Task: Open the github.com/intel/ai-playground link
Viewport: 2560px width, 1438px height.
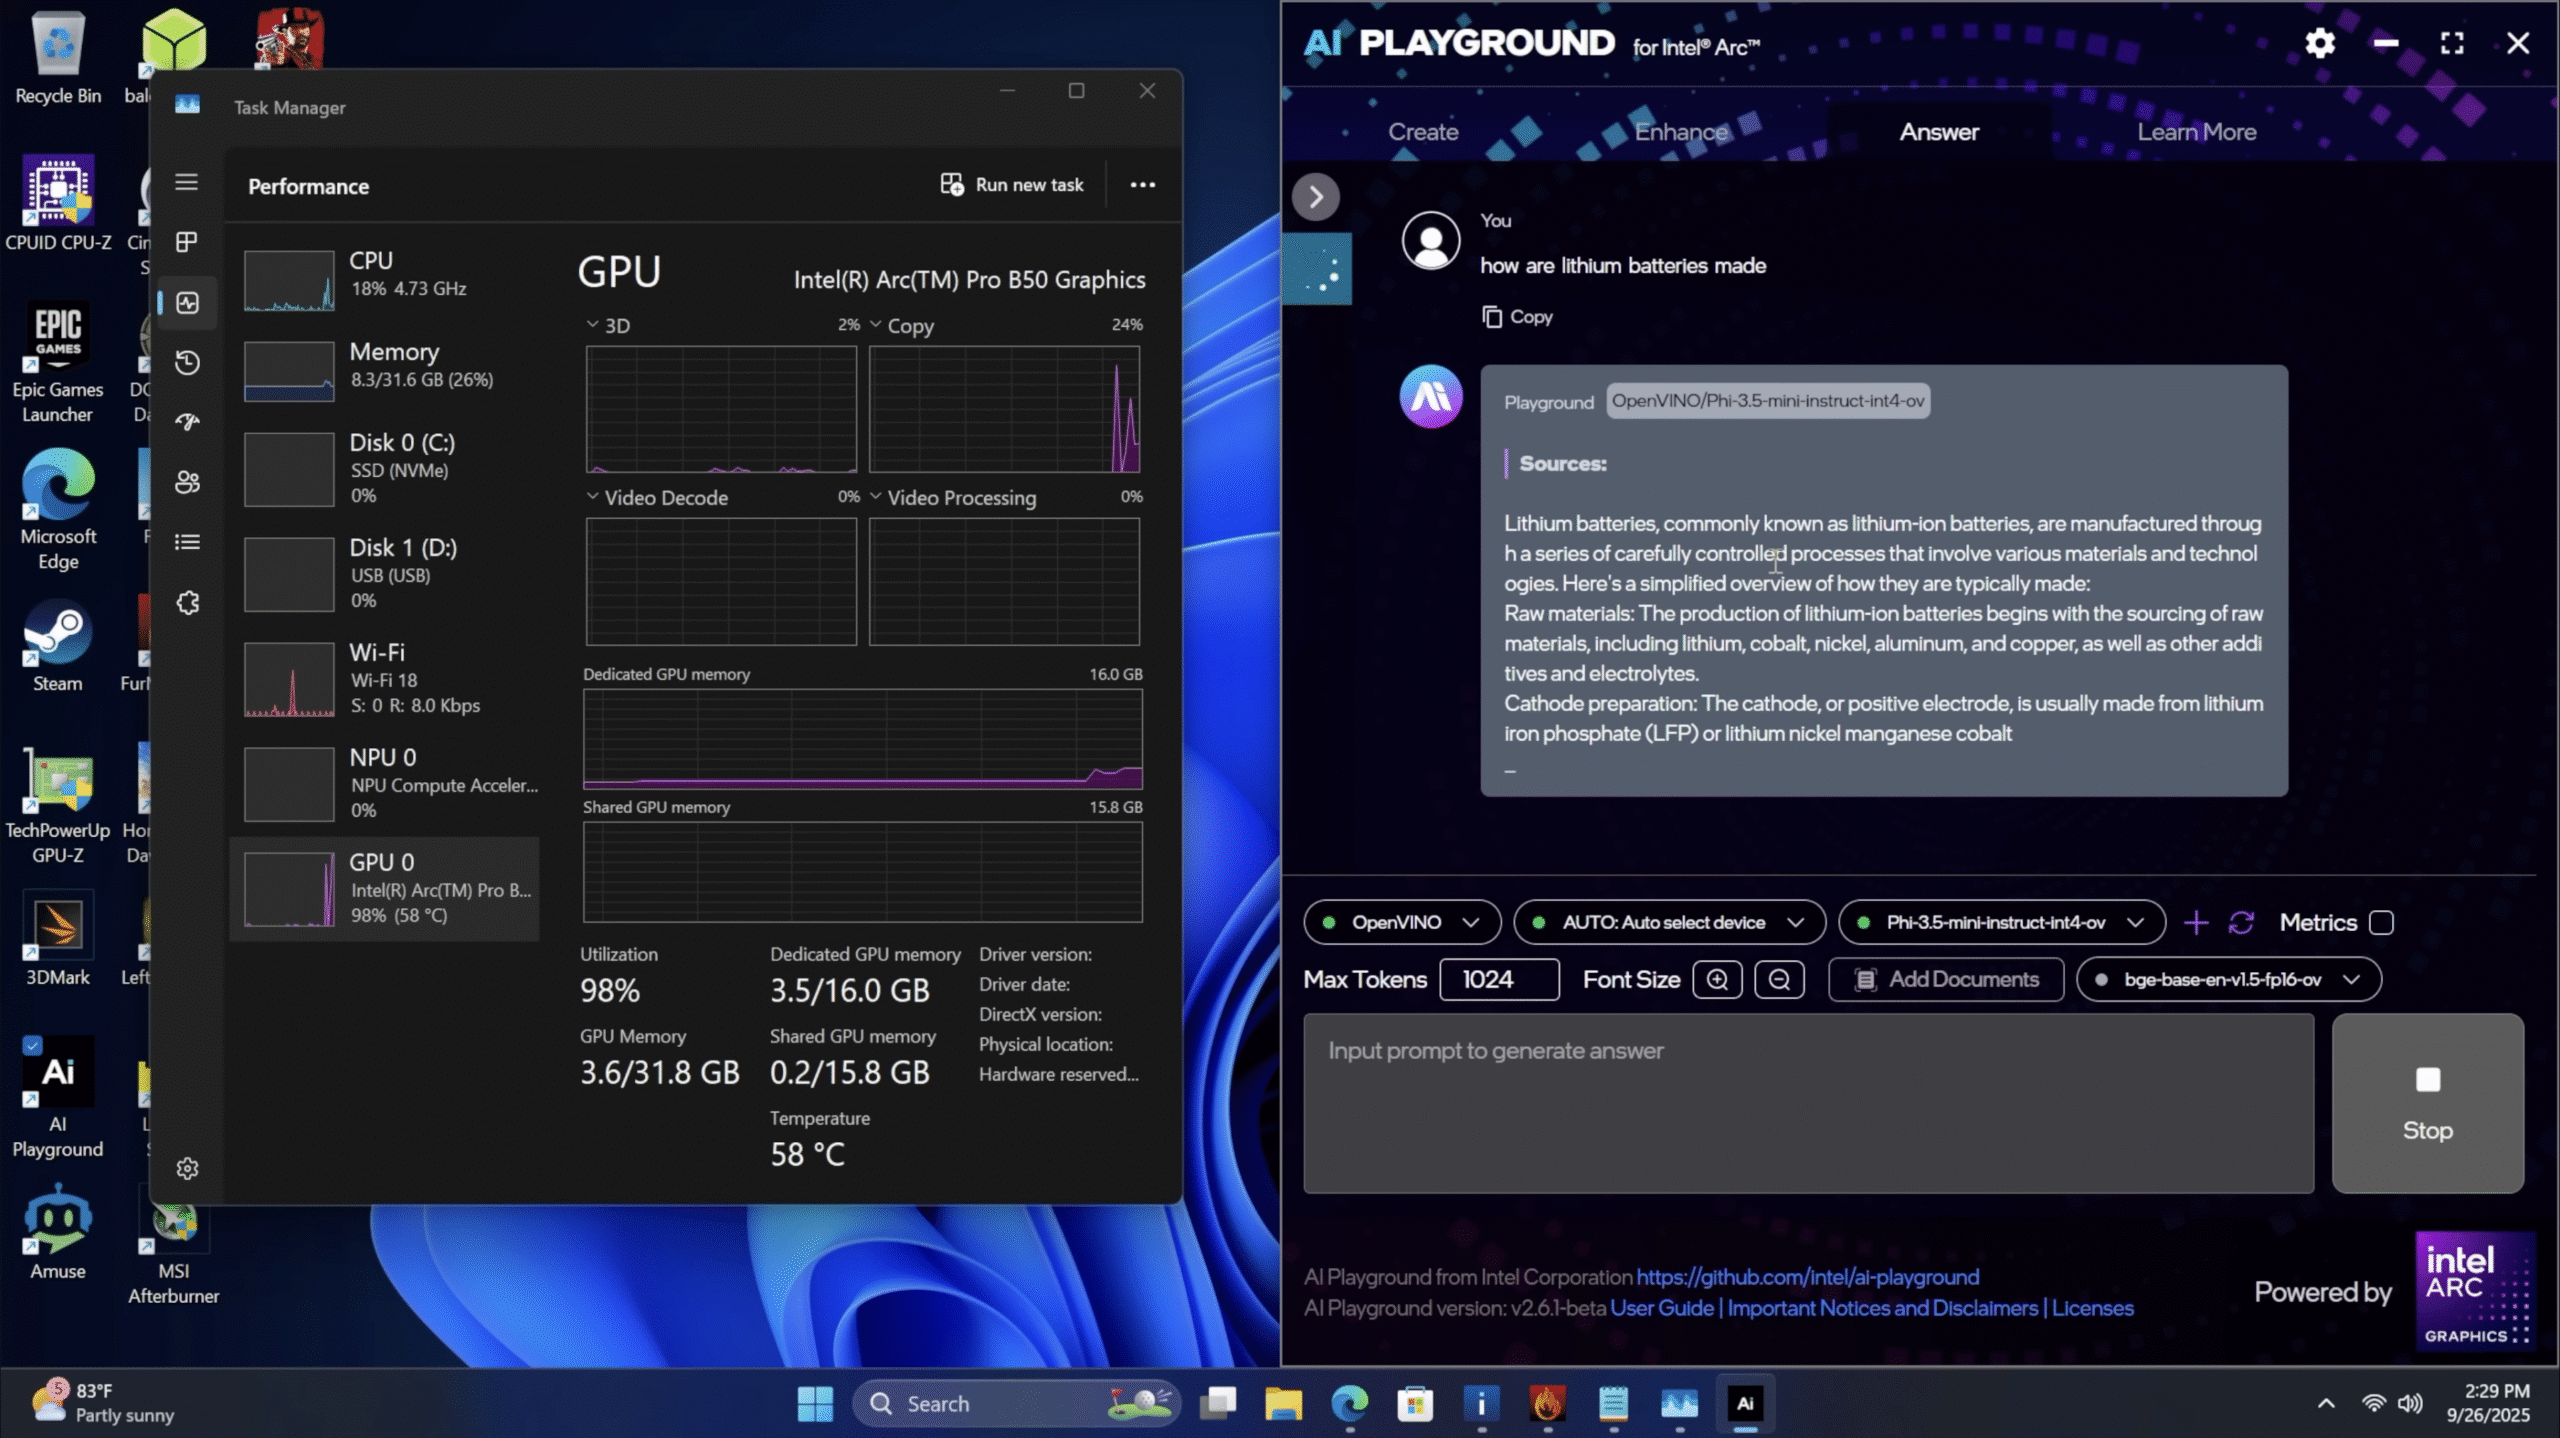Action: [1807, 1277]
